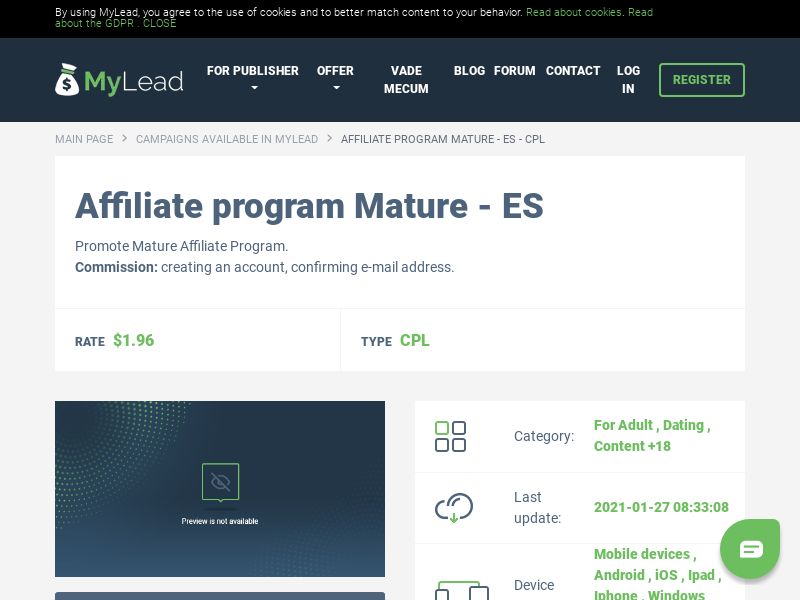
Task: Select the For Adult category link
Action: point(623,425)
